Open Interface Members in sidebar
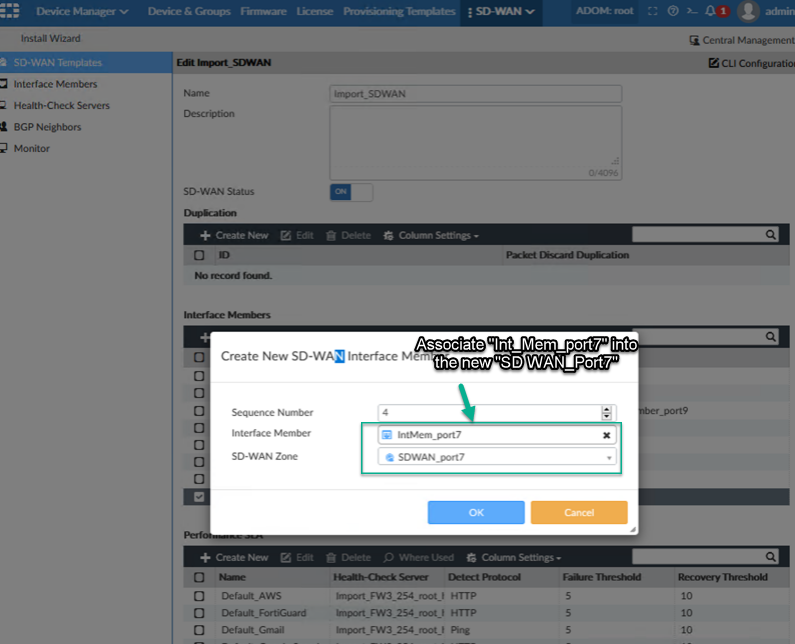795x644 pixels. tap(55, 84)
